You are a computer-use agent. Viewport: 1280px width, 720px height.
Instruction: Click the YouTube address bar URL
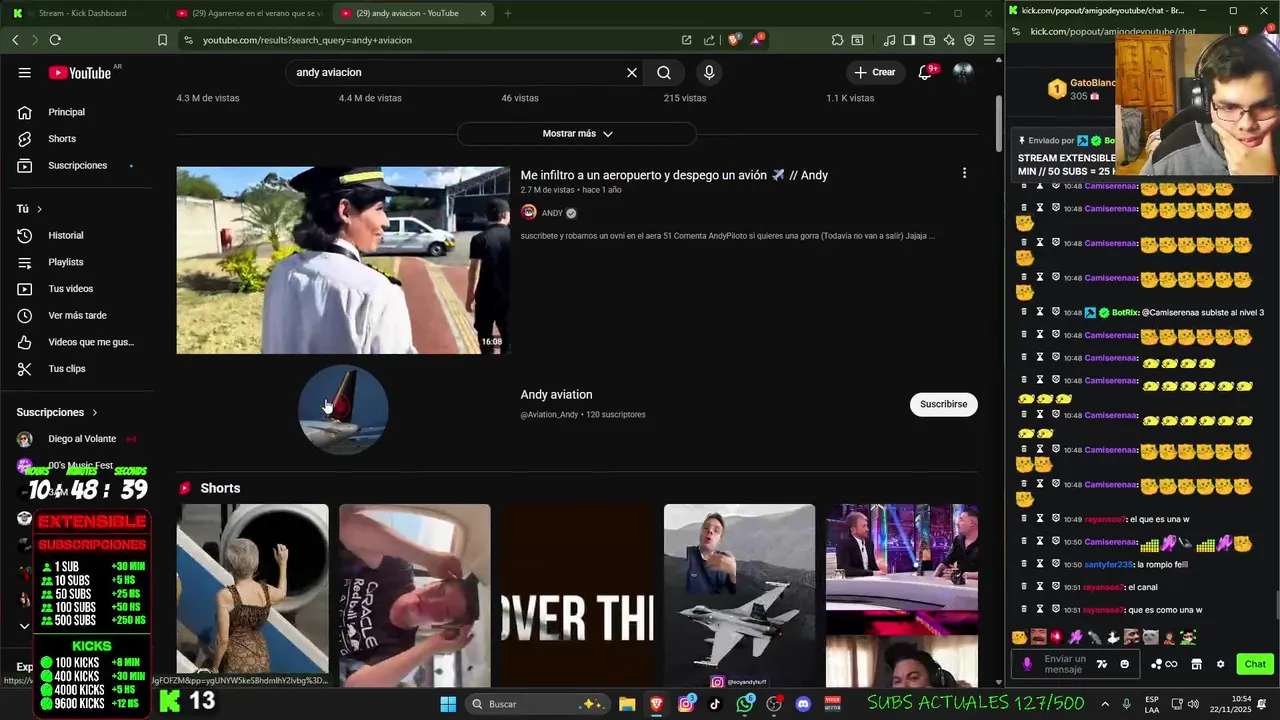tap(307, 40)
